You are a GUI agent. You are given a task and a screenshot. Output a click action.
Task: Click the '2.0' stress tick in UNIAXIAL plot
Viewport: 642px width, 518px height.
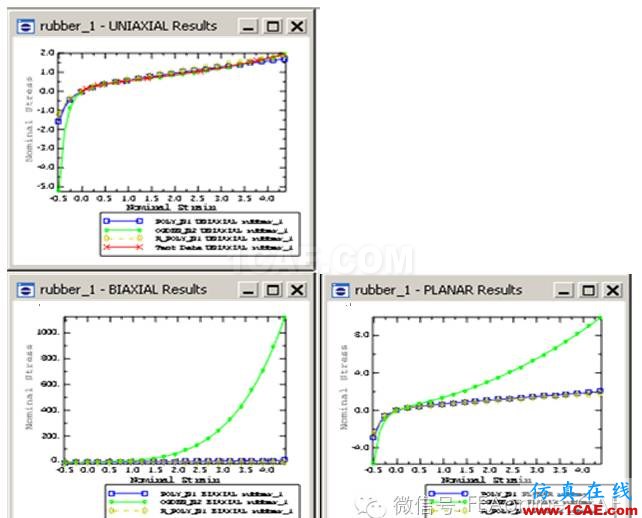coord(47,52)
